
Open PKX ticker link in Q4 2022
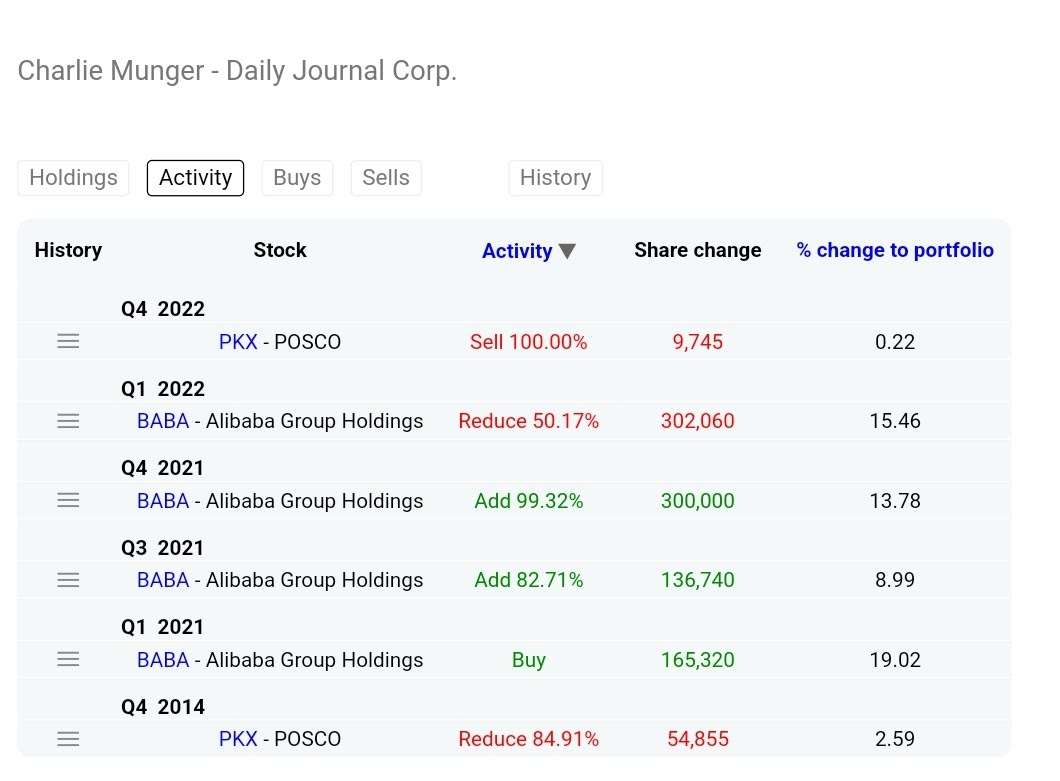tap(238, 342)
